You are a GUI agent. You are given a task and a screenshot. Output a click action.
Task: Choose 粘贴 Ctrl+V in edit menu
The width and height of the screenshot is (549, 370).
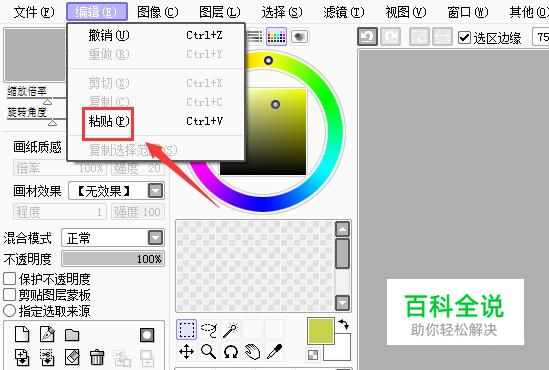point(156,121)
